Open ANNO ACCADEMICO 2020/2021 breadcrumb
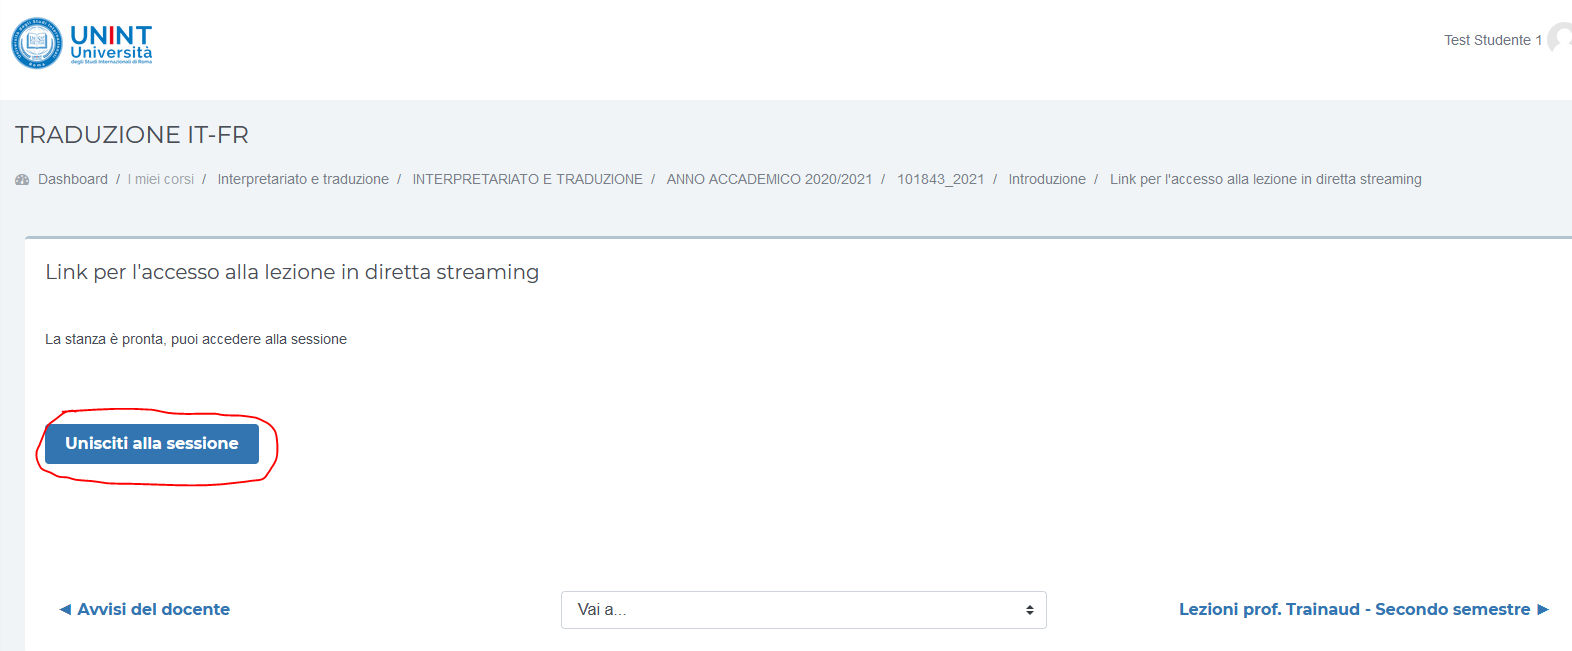This screenshot has height=651, width=1572. click(770, 179)
